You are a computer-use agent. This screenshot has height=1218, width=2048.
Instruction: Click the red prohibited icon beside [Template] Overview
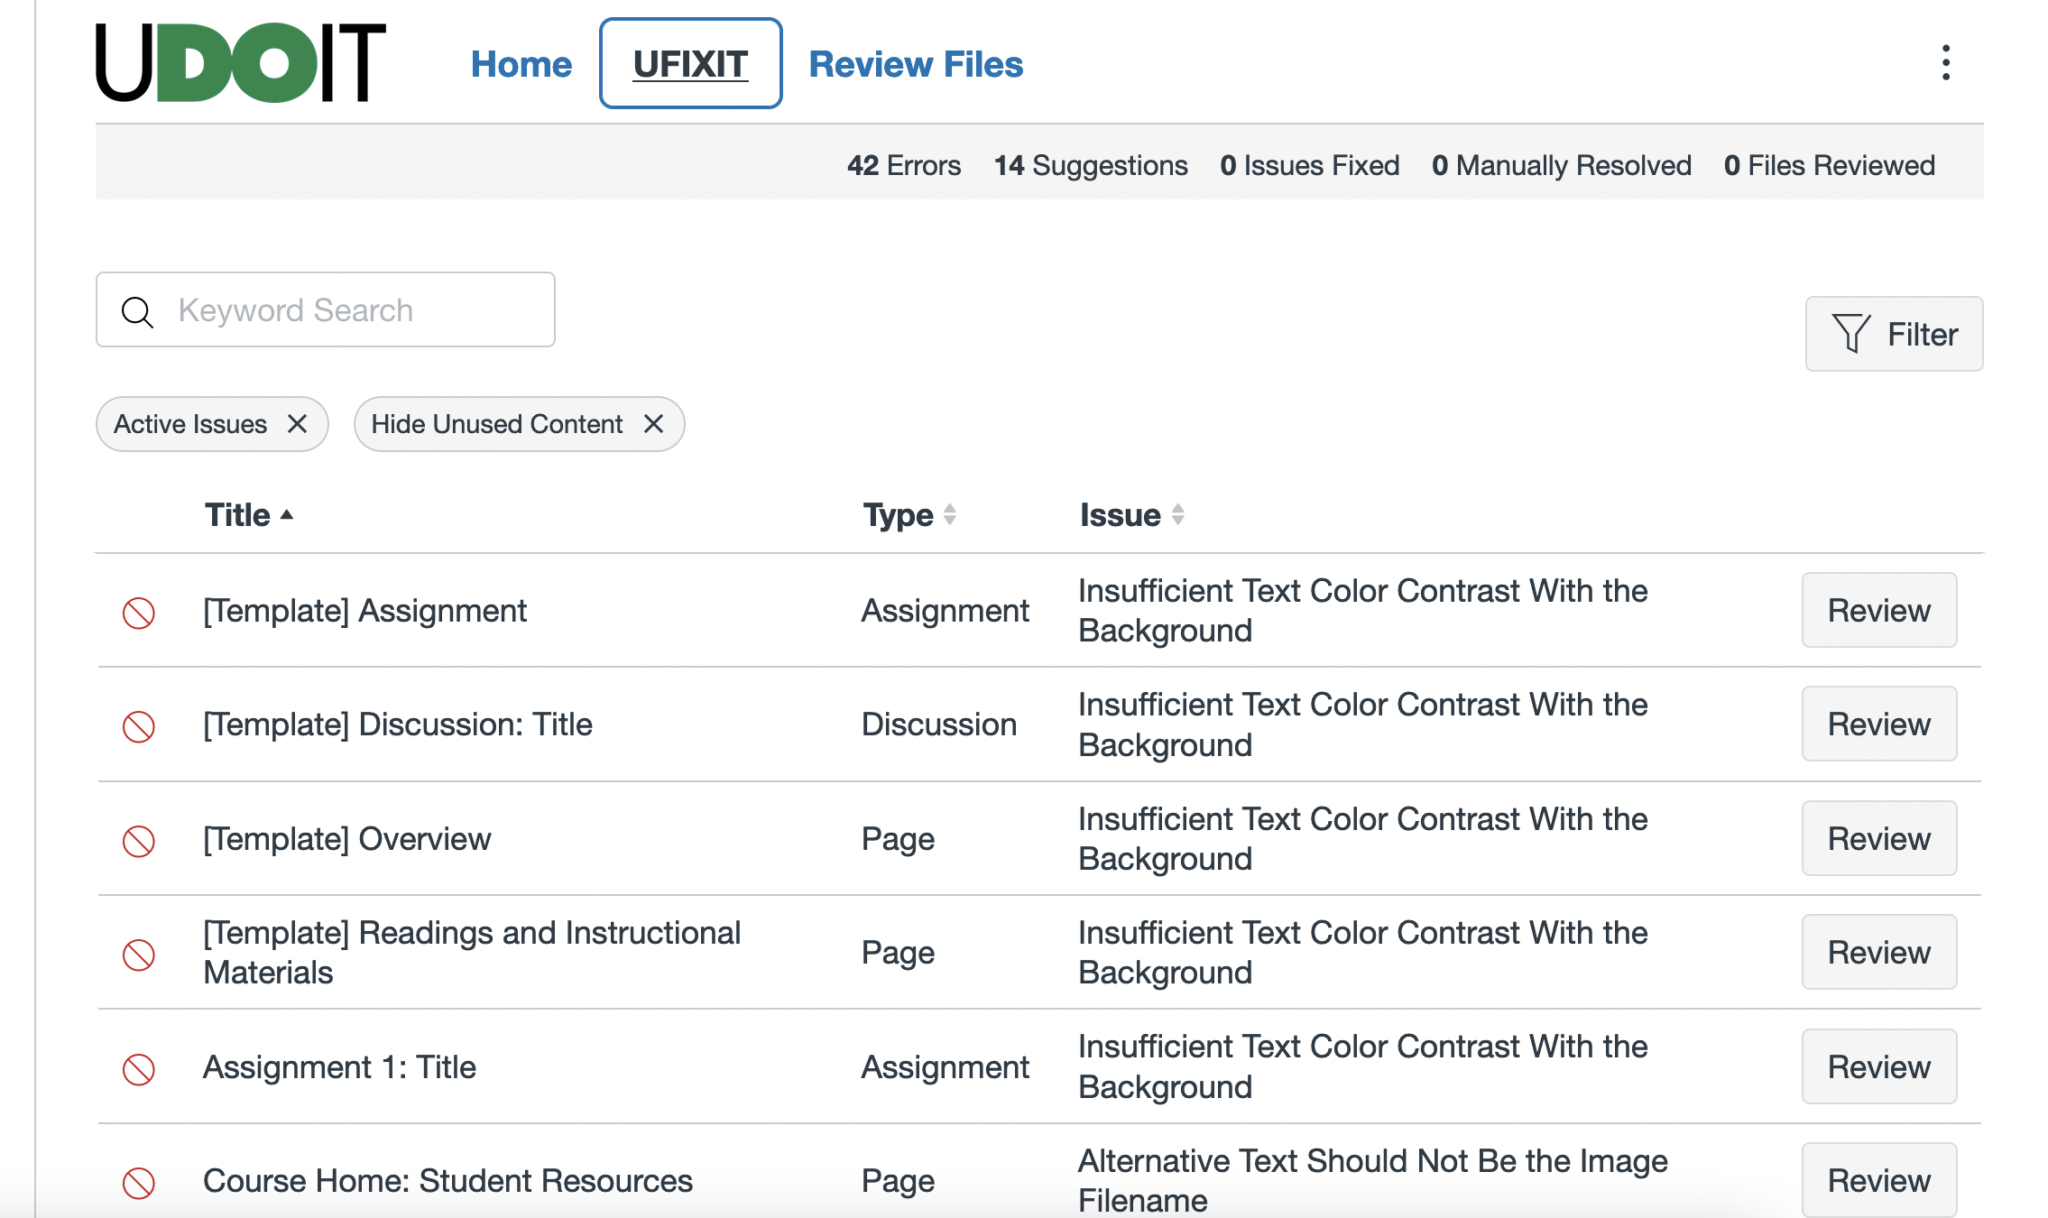[x=139, y=841]
